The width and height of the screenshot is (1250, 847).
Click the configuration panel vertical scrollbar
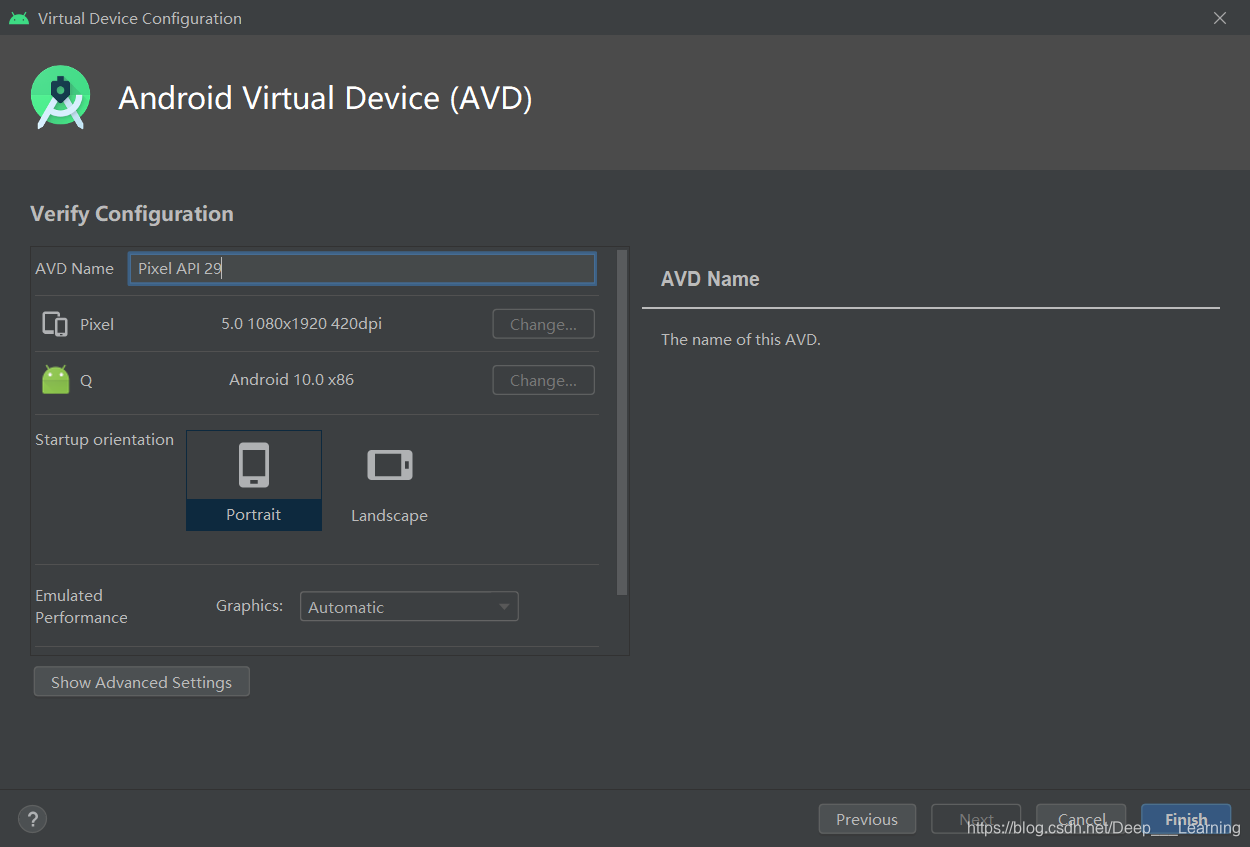pyautogui.click(x=622, y=422)
